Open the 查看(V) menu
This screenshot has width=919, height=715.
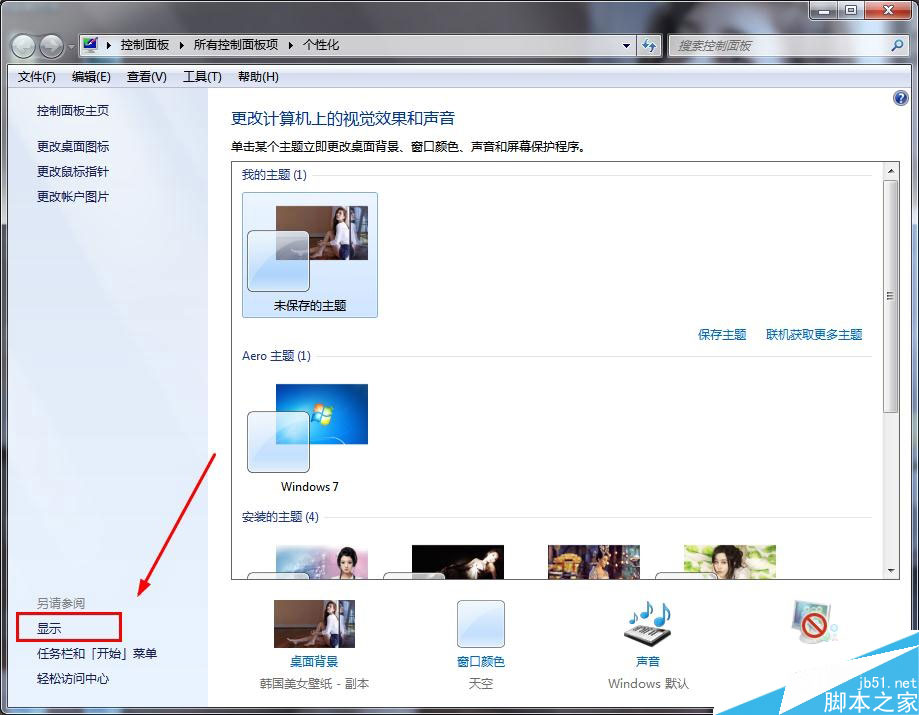(146, 77)
